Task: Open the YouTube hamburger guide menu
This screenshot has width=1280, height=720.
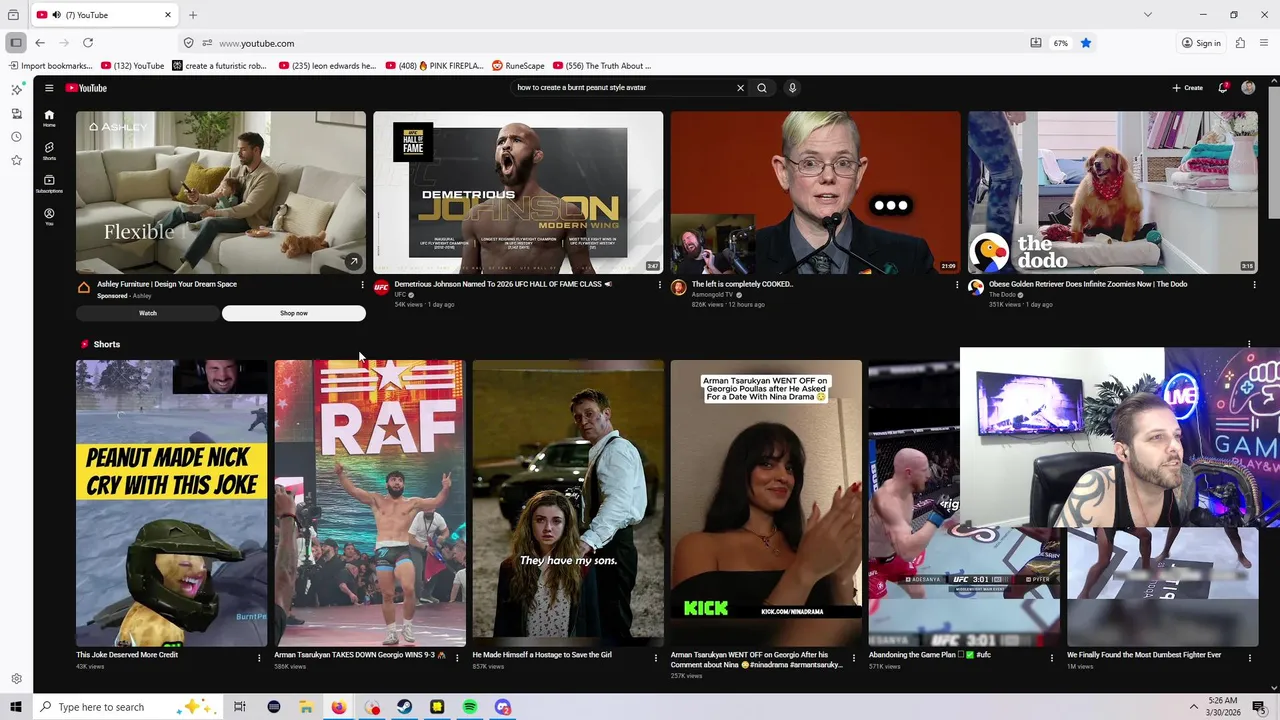Action: [x=49, y=88]
